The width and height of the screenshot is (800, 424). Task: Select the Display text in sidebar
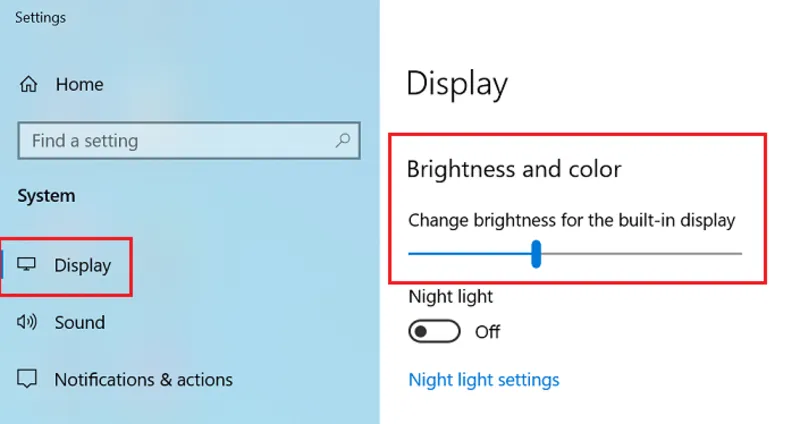coord(83,265)
